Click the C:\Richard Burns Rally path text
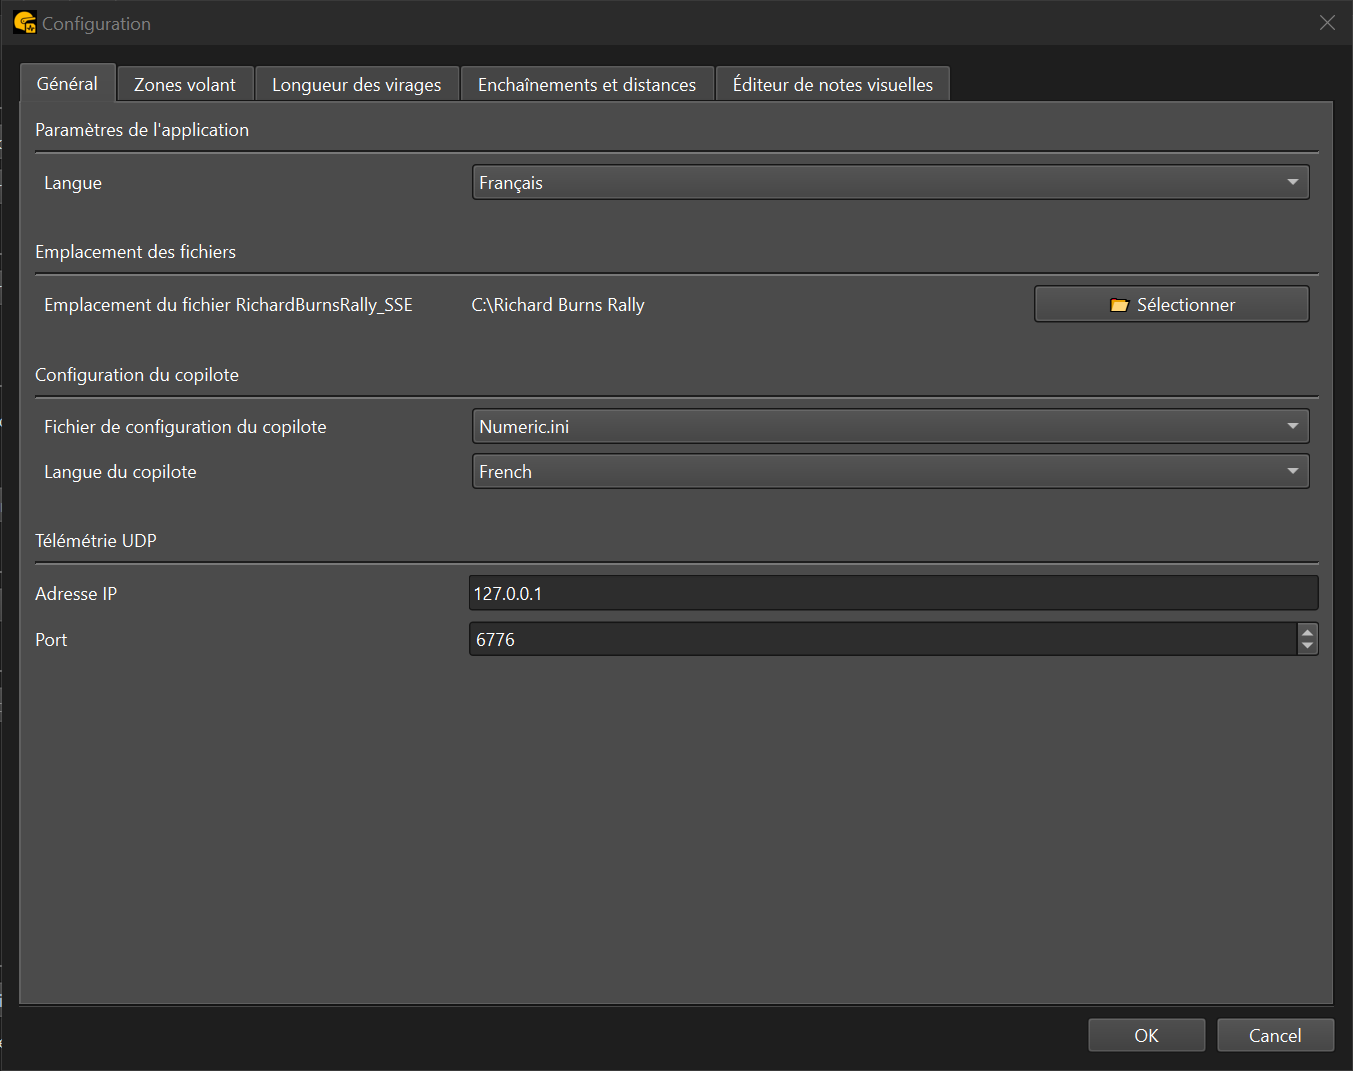Viewport: 1353px width, 1071px height. 558,305
